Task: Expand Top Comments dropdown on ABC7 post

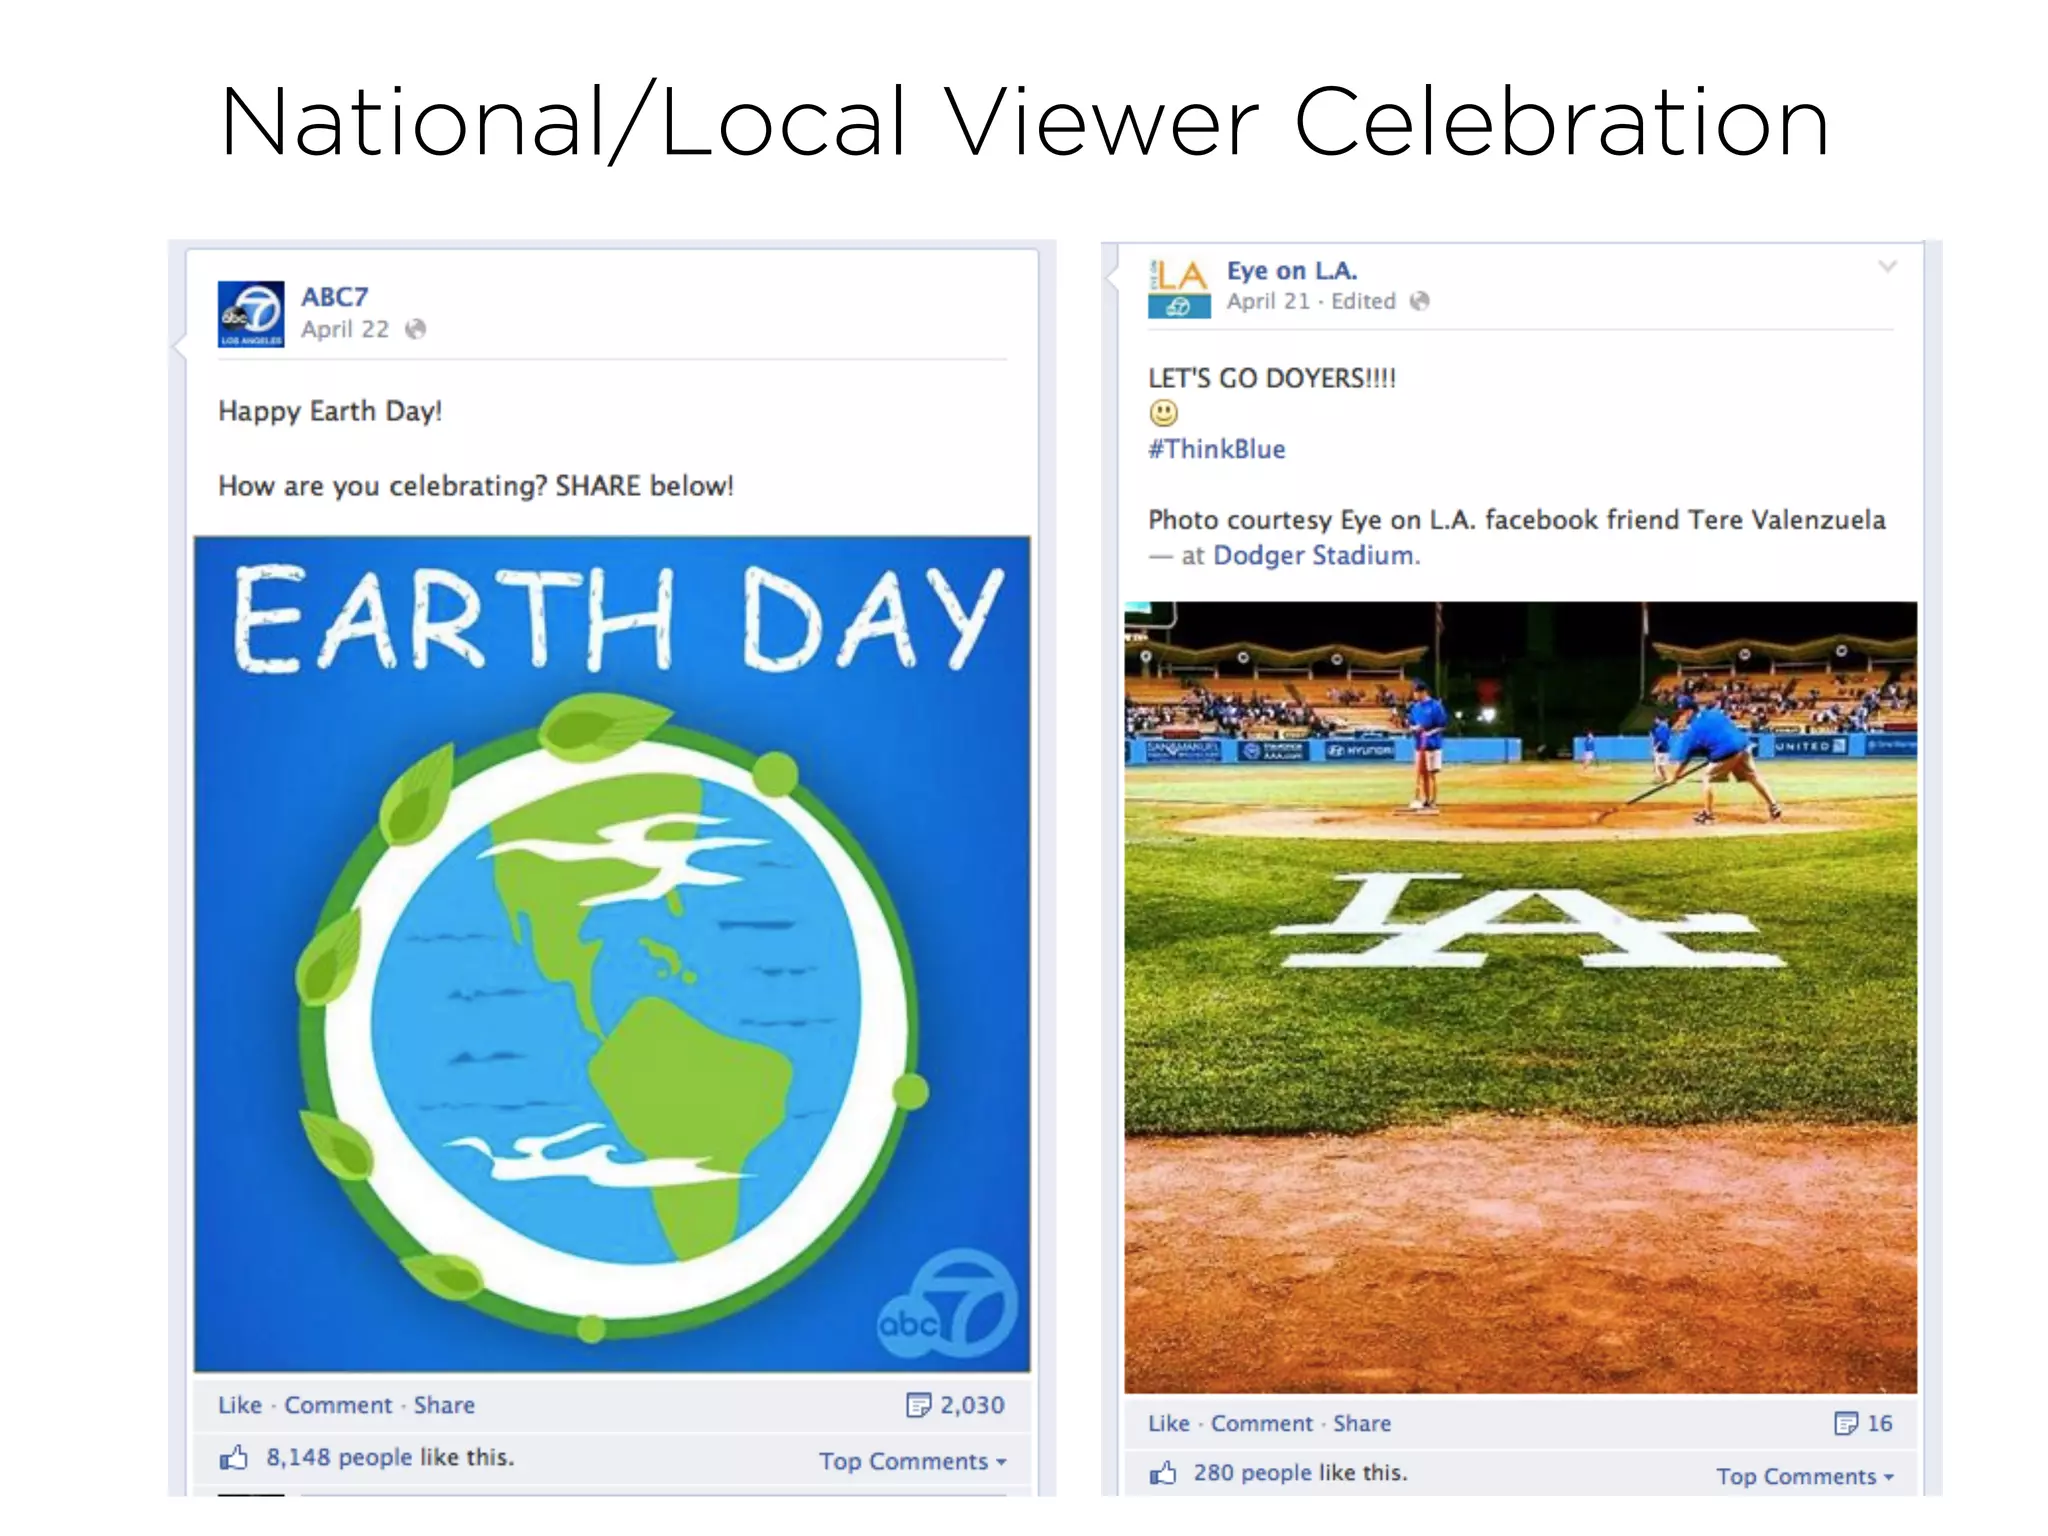Action: click(x=912, y=1461)
